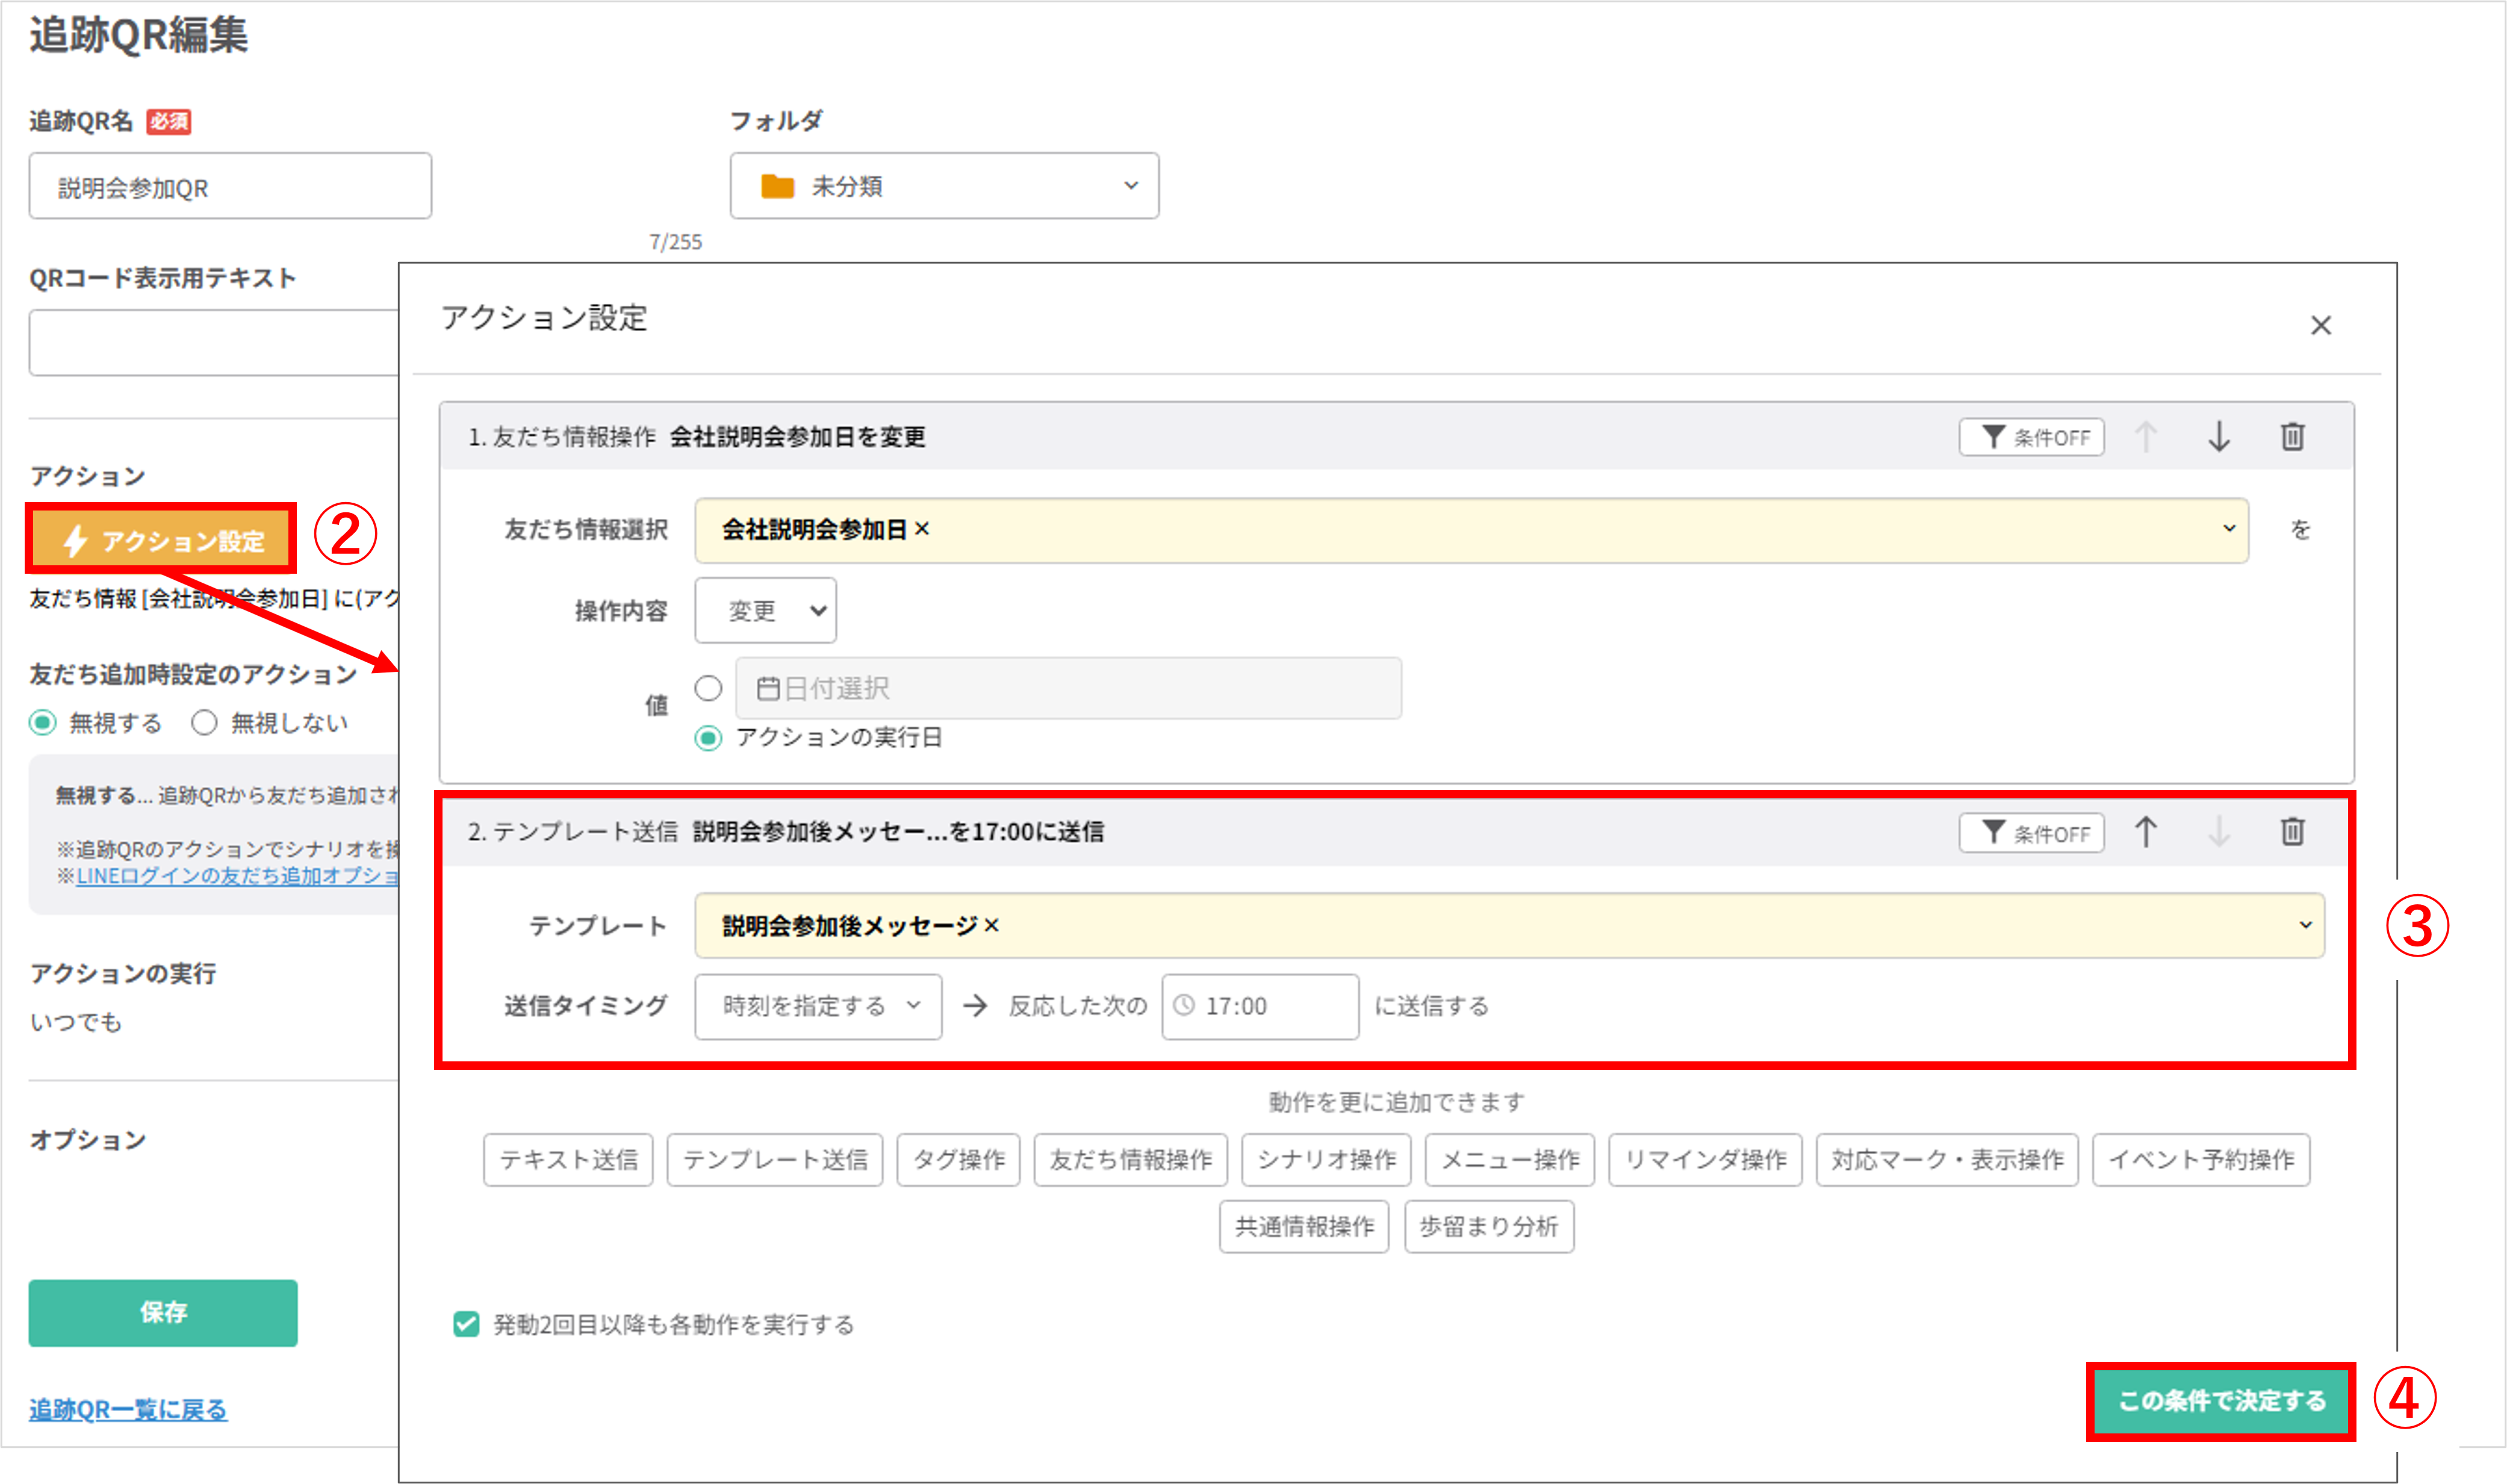2507x1484 pixels.
Task: Toggle 発動2回目以降も各動作を実行する checkbox
Action: point(466,1324)
